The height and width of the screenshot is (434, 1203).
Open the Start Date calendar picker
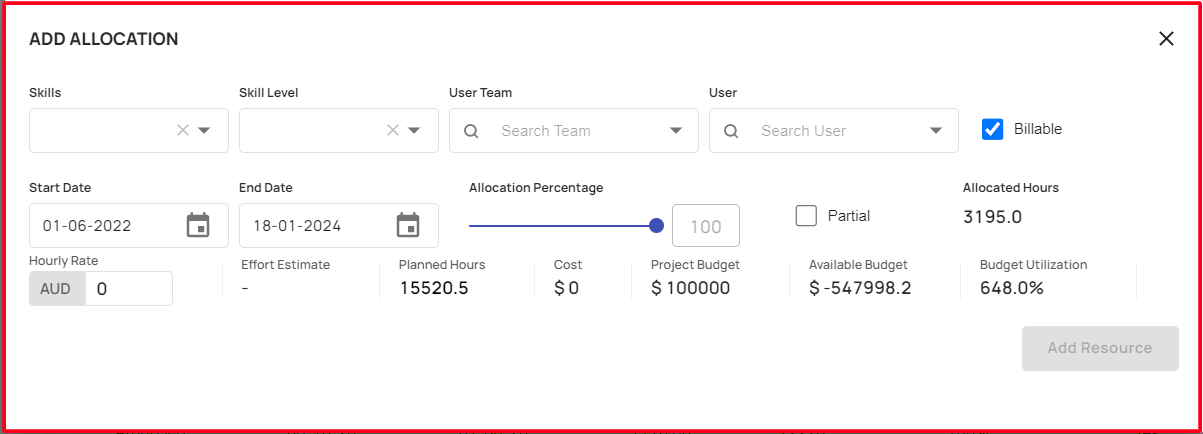click(198, 225)
